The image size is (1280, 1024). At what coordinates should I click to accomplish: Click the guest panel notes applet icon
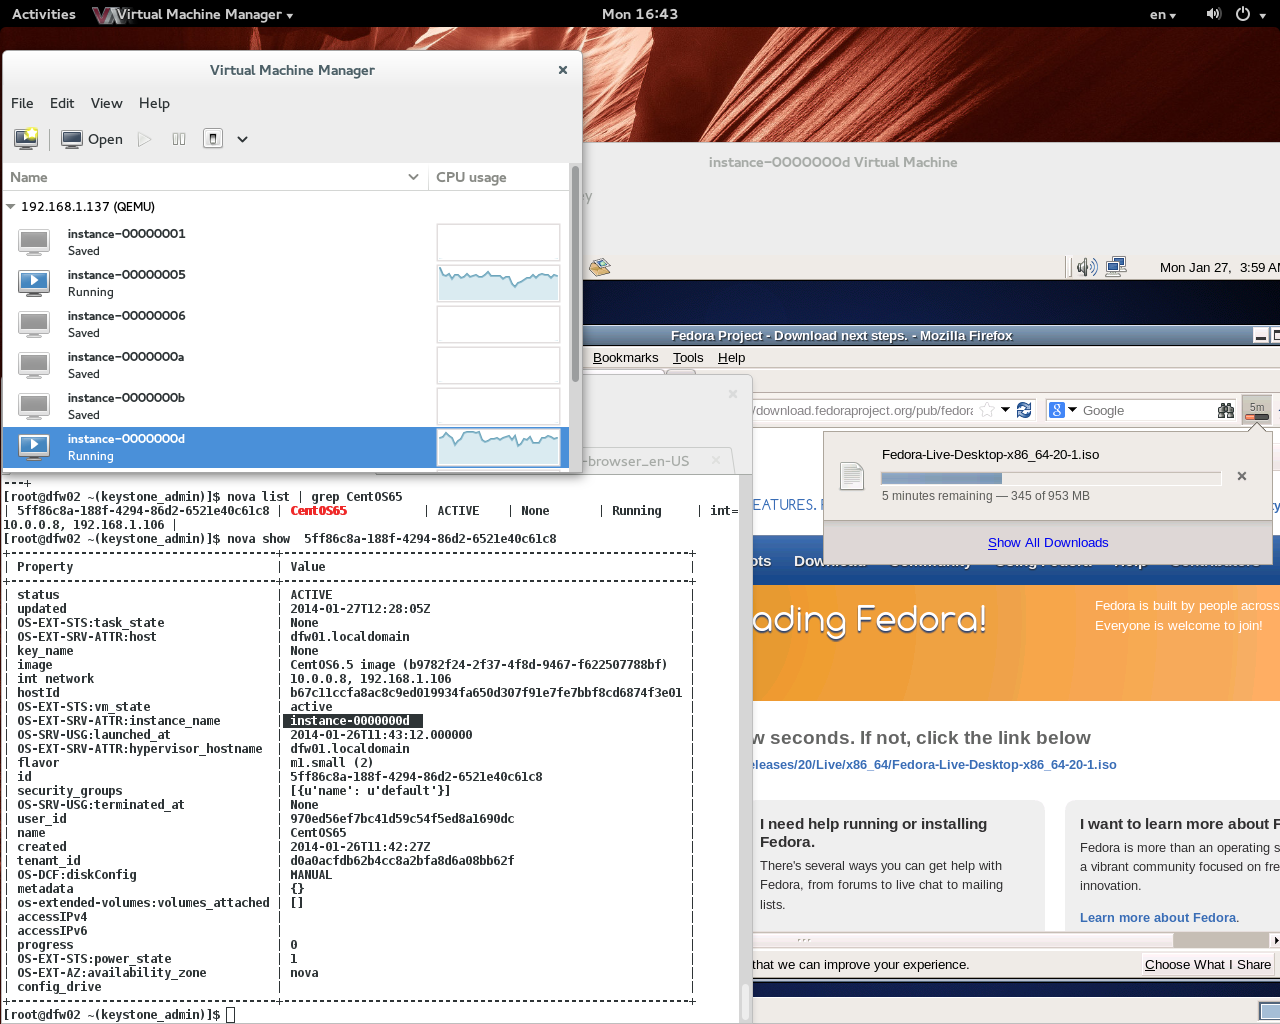(x=600, y=267)
